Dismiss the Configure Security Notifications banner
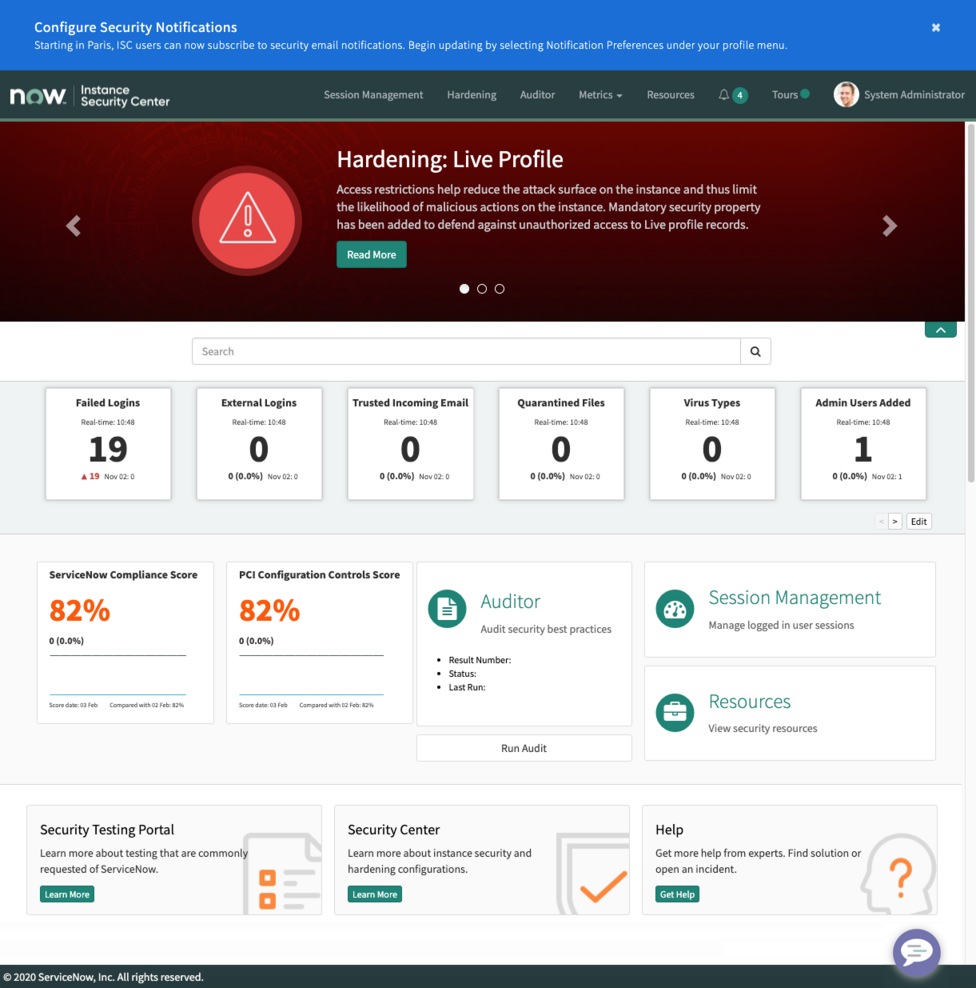Screen dimensions: 976x988 pos(936,27)
